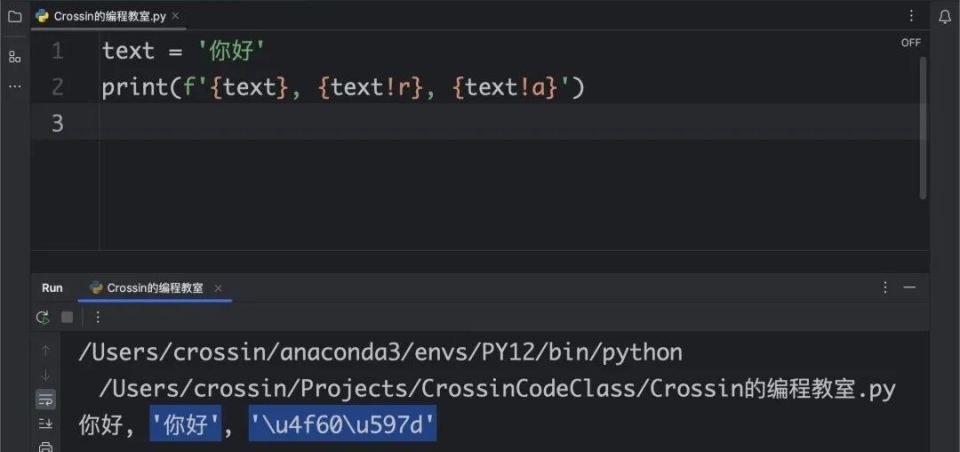Hide the Run tool window
This screenshot has width=960, height=452.
(910, 288)
